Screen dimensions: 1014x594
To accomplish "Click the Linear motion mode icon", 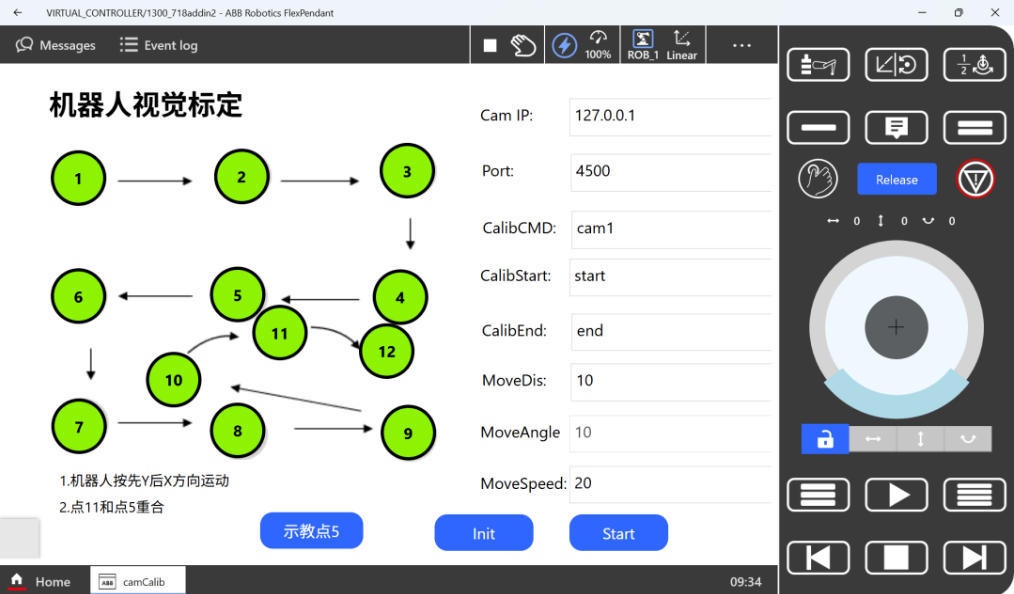I will point(682,45).
